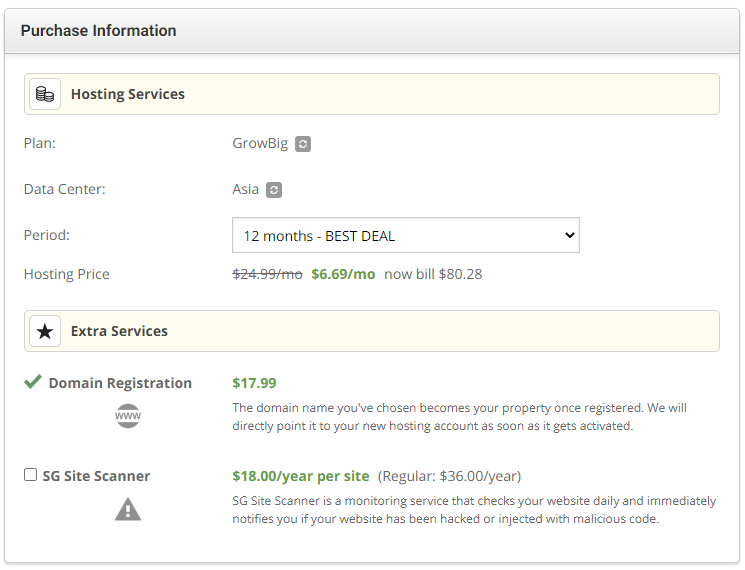Change data center using icon beside Asia
The image size is (745, 570).
coord(274,190)
